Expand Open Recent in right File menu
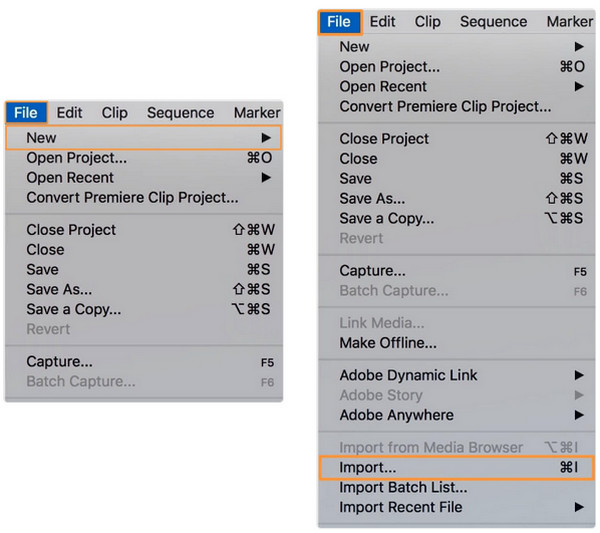This screenshot has width=600, height=533. 457,86
